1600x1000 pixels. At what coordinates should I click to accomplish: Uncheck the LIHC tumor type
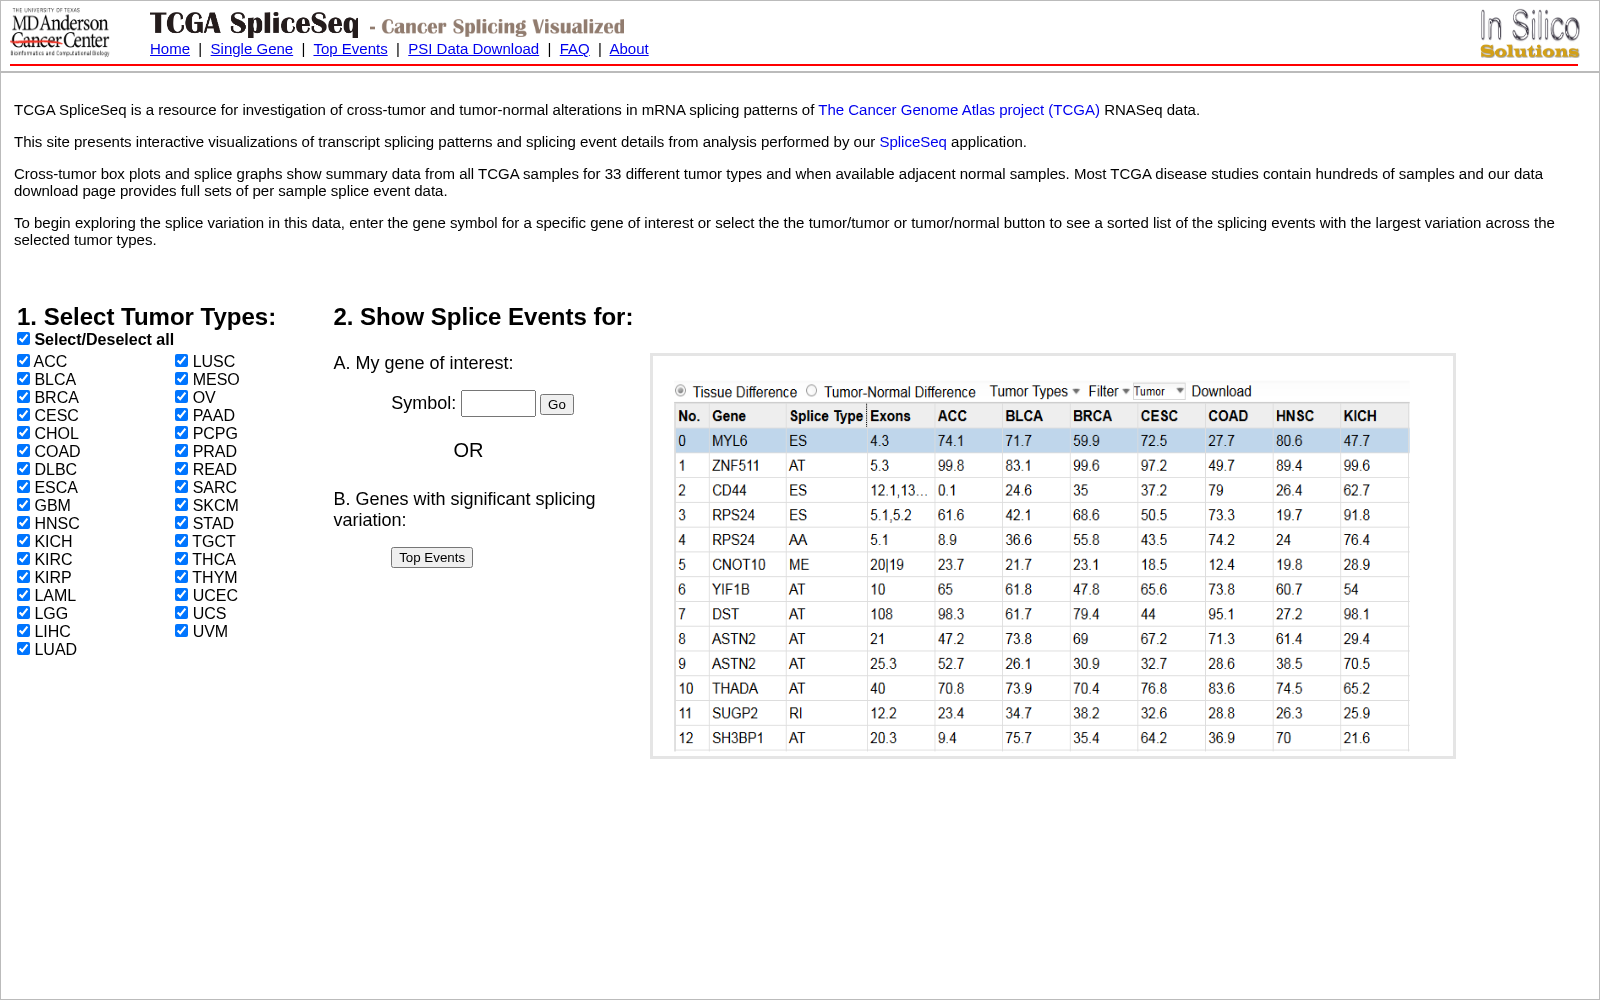coord(23,631)
